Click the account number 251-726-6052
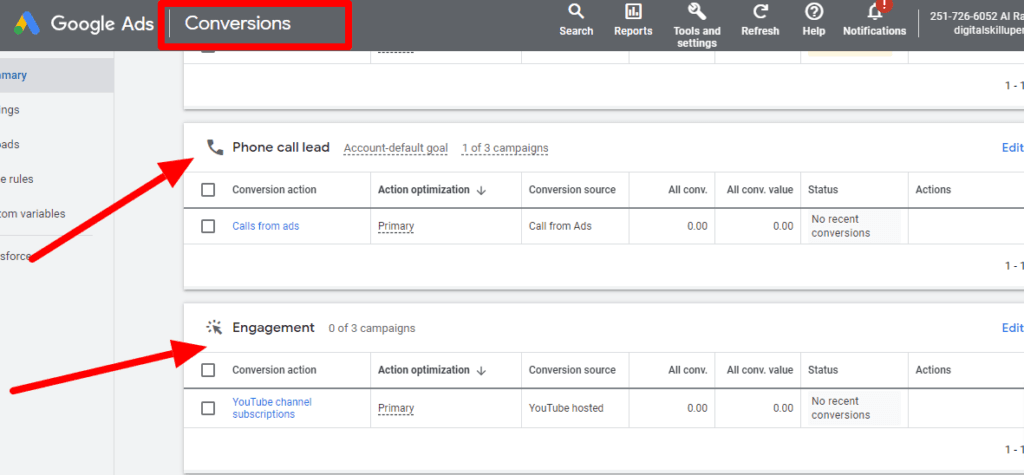The image size is (1024, 475). (x=961, y=16)
